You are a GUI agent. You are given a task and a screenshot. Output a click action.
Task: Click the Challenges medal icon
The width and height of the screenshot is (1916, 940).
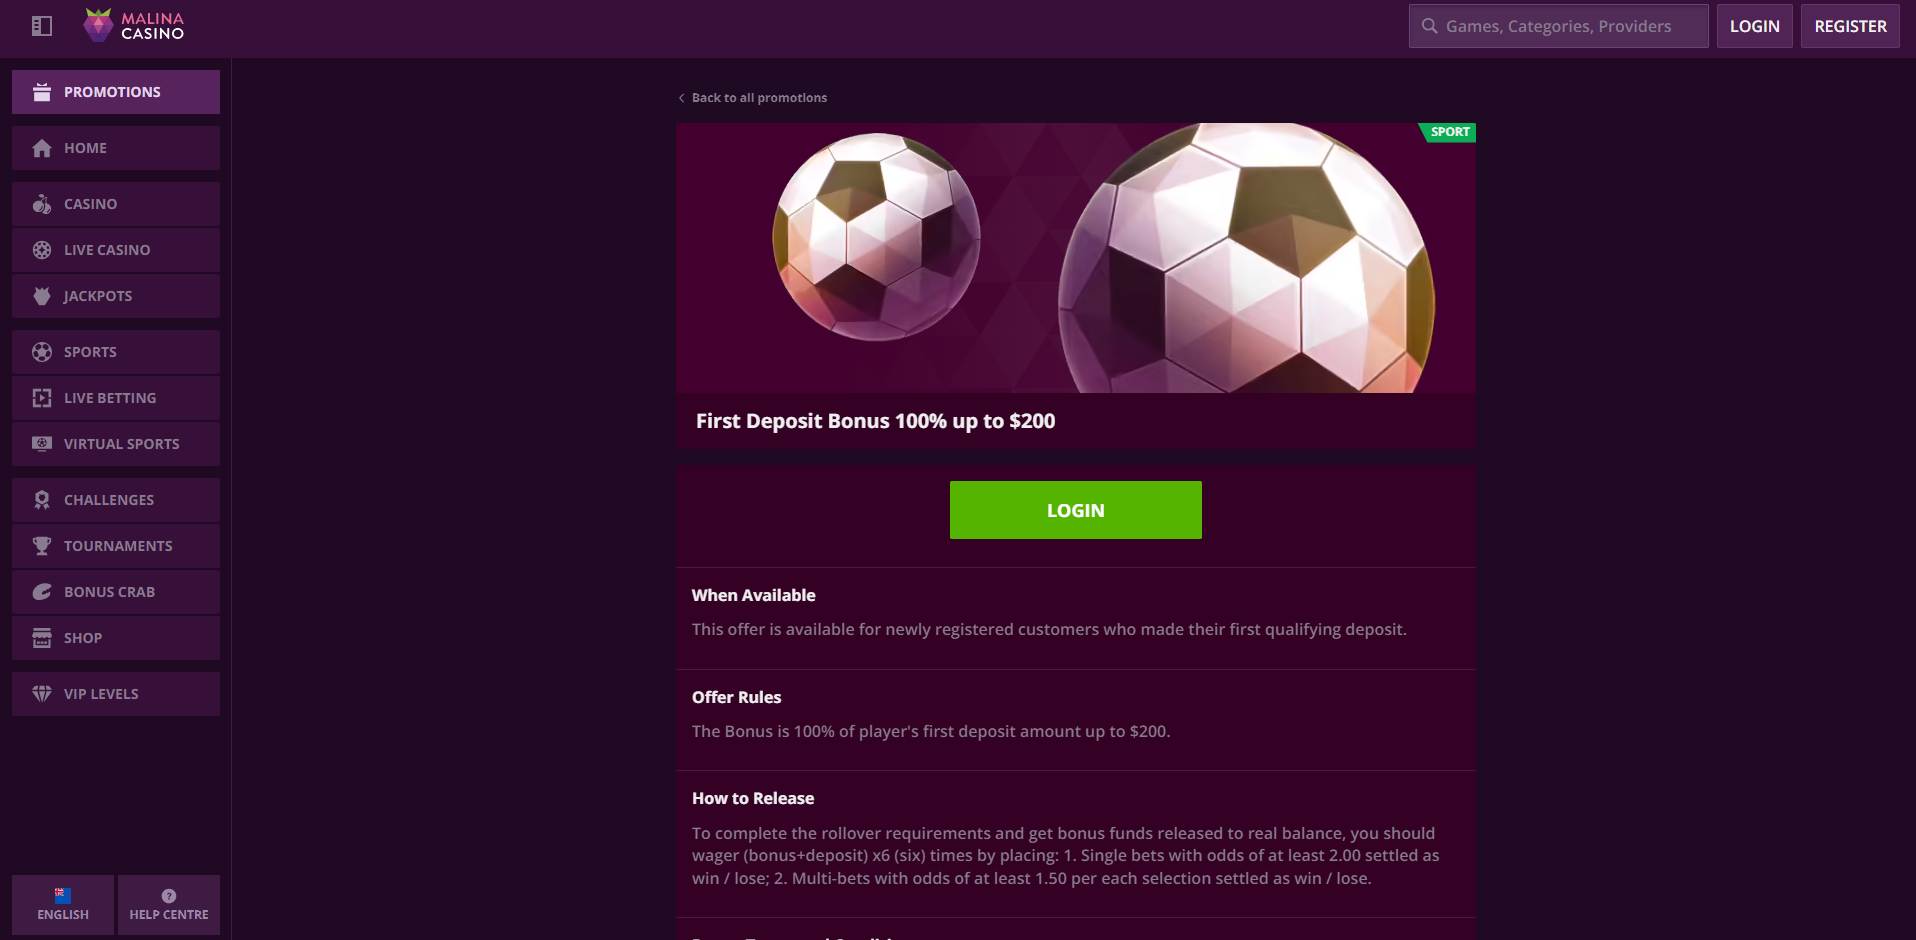pos(41,500)
